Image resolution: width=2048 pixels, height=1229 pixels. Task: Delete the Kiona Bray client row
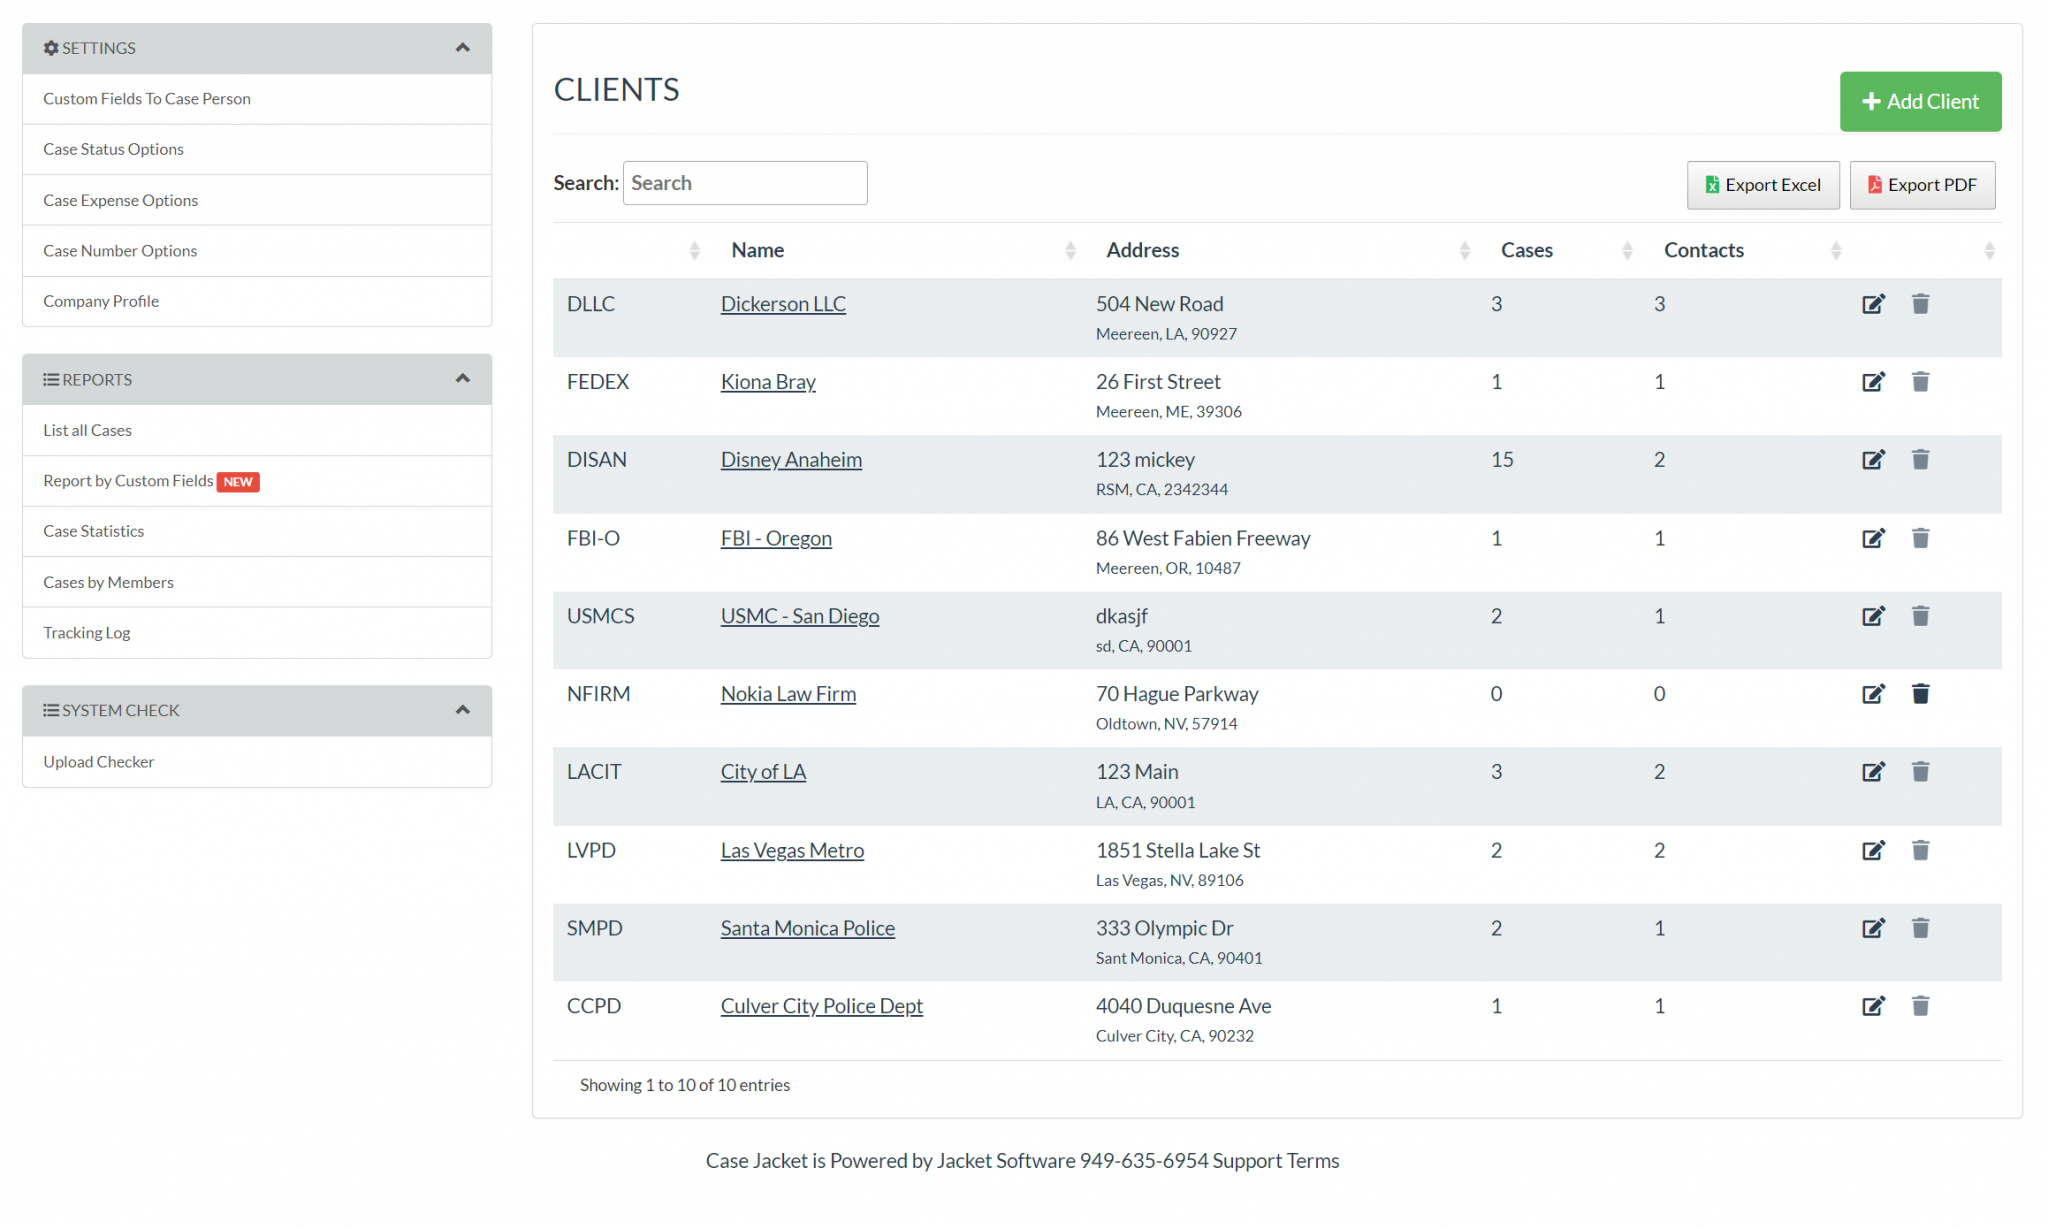(1920, 381)
